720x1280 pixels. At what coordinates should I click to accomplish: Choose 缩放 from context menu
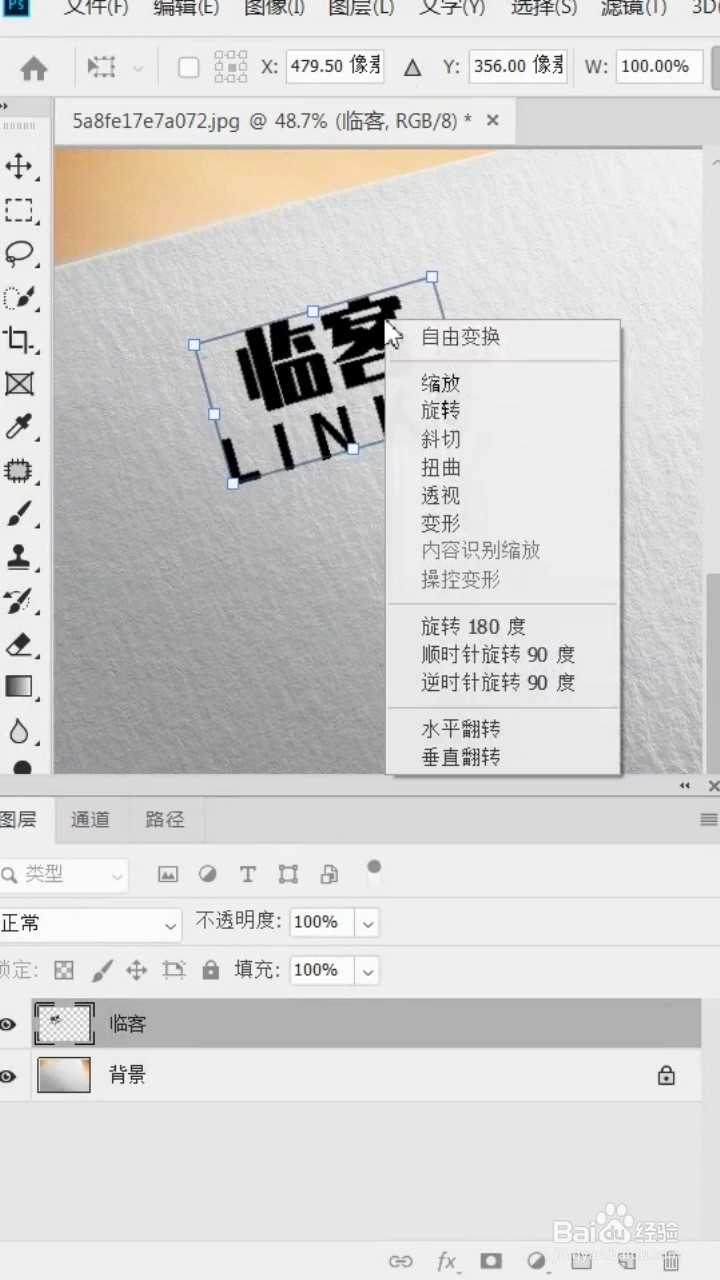click(441, 383)
